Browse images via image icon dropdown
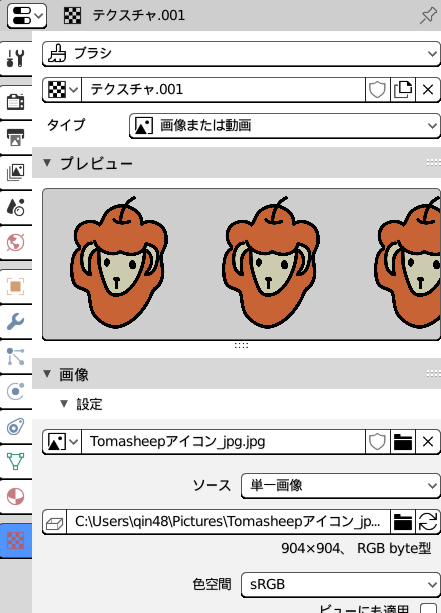The width and height of the screenshot is (441, 613). tap(62, 442)
